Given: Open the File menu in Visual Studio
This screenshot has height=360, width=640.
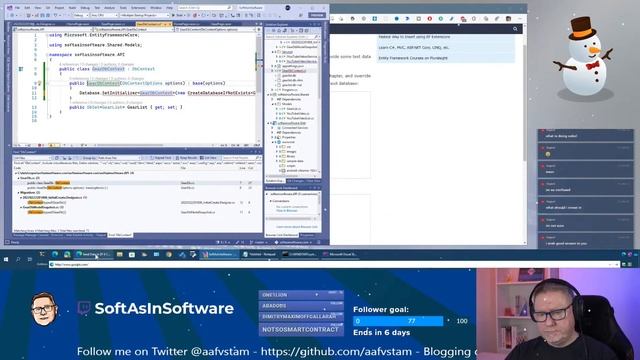Looking at the screenshot, I should point(17,8).
